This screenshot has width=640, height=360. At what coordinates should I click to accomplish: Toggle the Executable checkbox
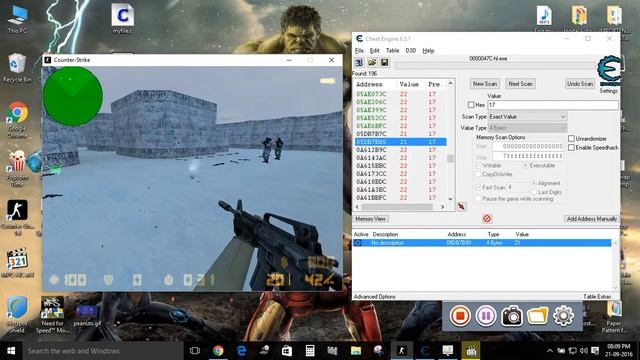pyautogui.click(x=525, y=165)
